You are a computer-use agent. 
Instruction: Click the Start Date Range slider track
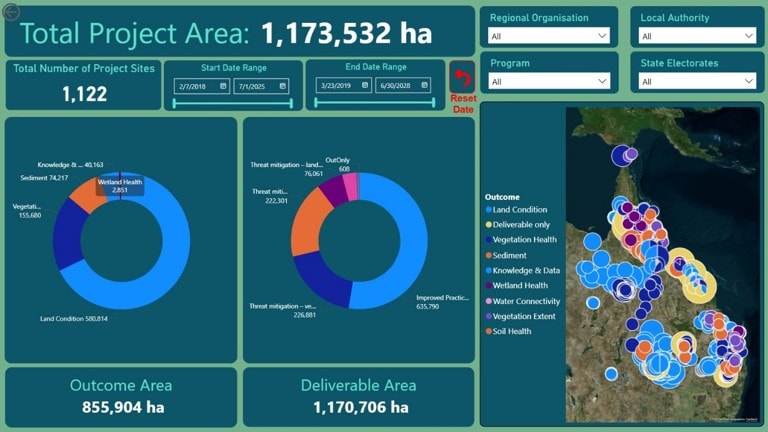(x=232, y=102)
